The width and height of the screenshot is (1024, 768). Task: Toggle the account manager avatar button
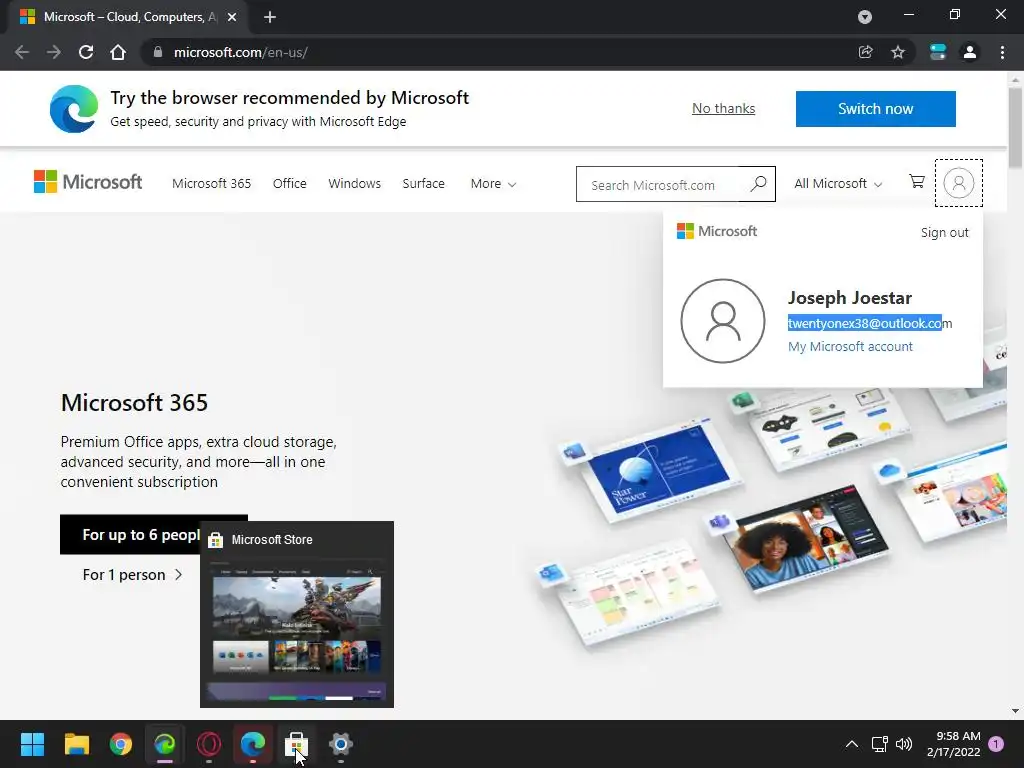click(x=958, y=183)
